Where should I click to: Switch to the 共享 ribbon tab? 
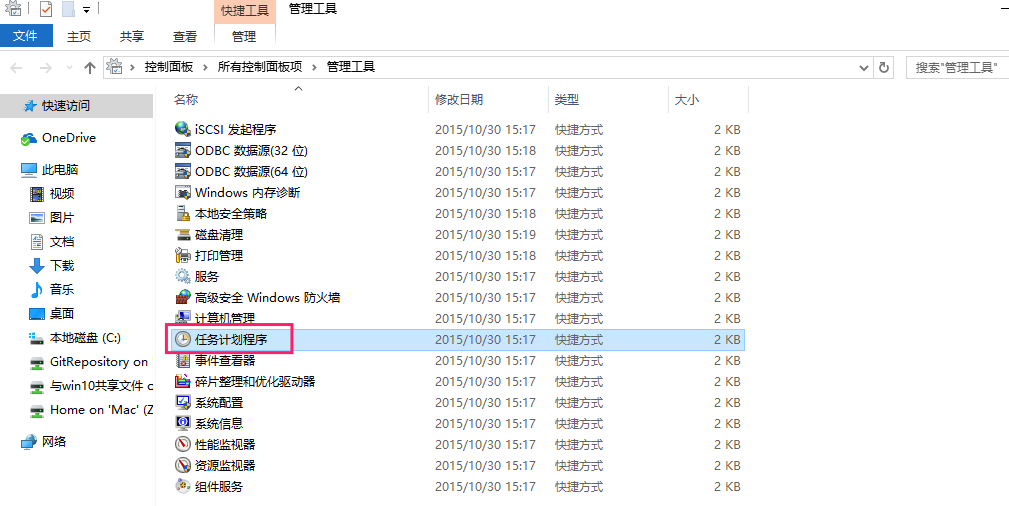pyautogui.click(x=132, y=37)
